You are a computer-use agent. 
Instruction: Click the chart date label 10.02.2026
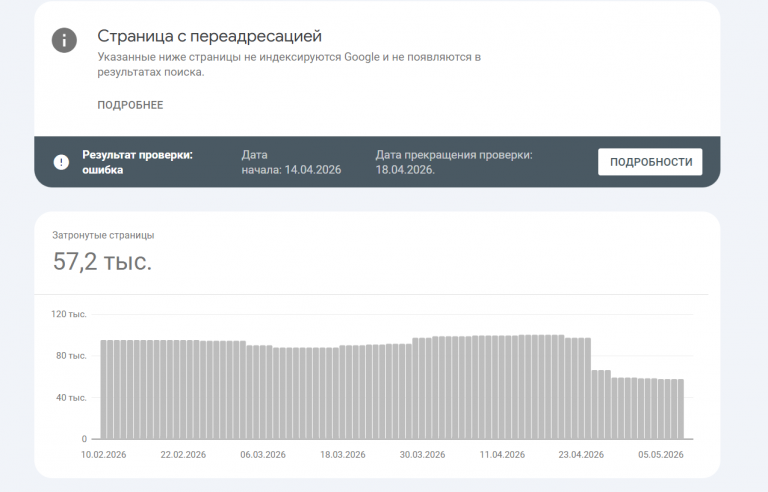[x=103, y=455]
